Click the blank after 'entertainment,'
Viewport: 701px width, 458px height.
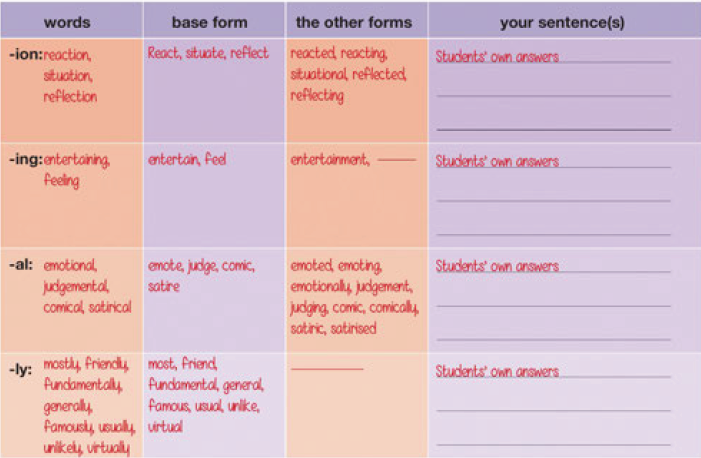397,159
